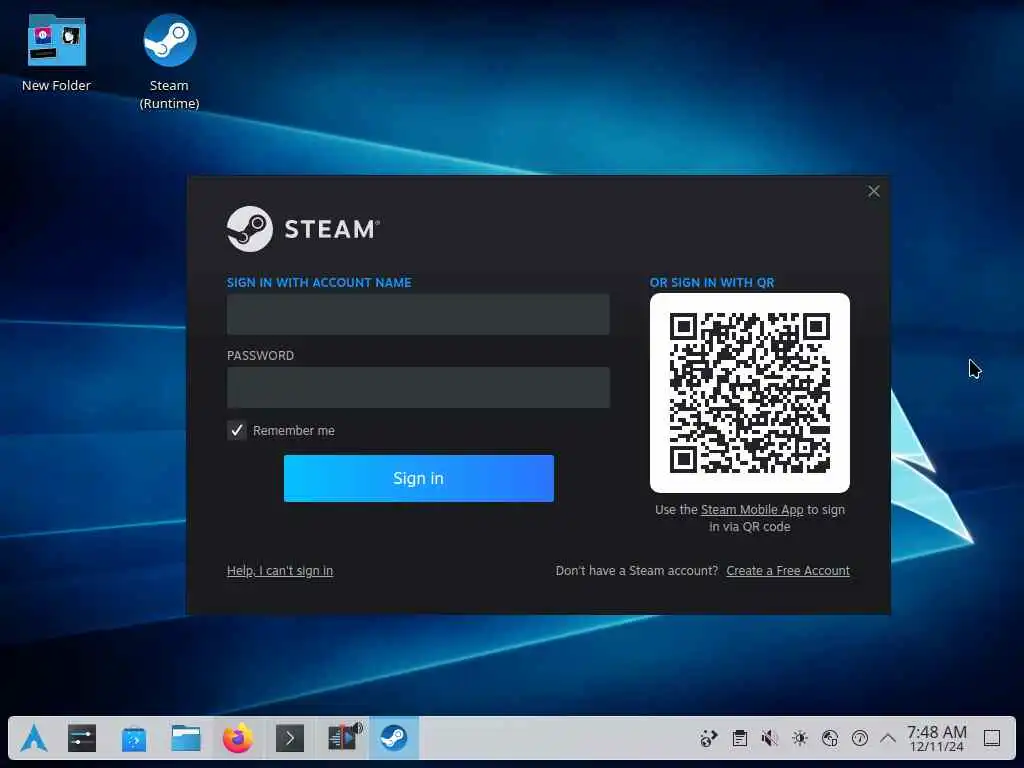Click the circular question-mark tray icon
The height and width of the screenshot is (768, 1024).
pyautogui.click(x=859, y=739)
